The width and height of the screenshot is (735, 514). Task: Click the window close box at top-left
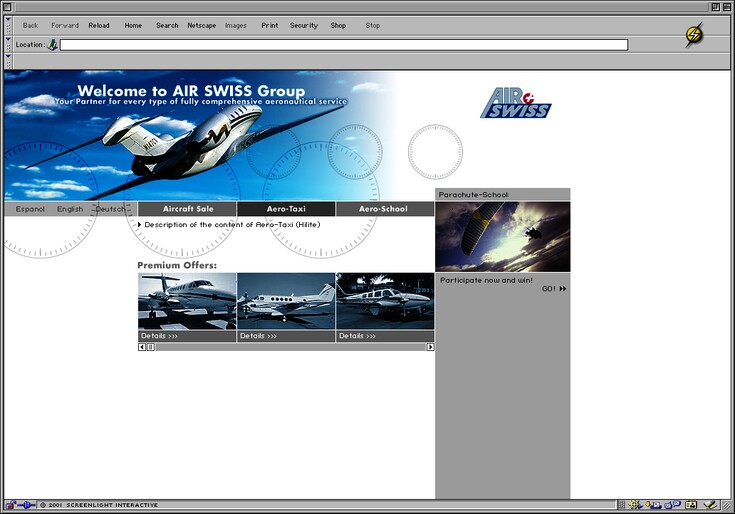pyautogui.click(x=7, y=7)
